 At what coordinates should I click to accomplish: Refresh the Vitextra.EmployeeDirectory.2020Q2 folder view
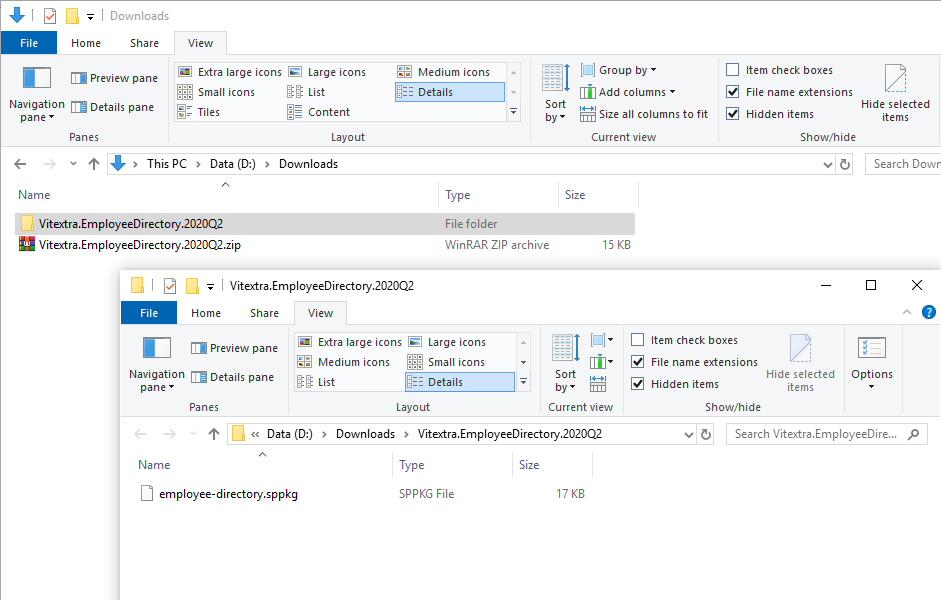click(x=706, y=434)
